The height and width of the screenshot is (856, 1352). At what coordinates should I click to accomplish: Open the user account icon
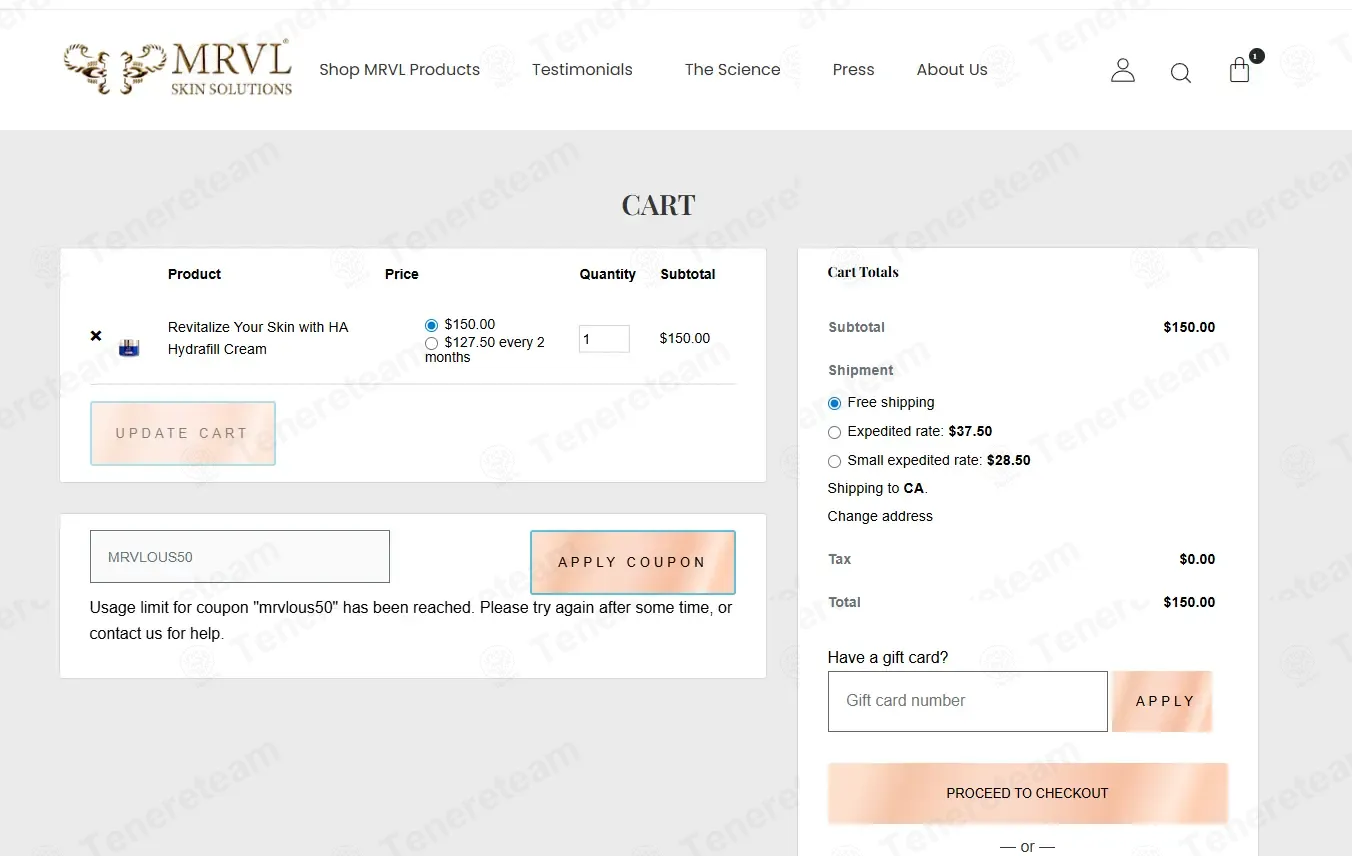[x=1123, y=70]
